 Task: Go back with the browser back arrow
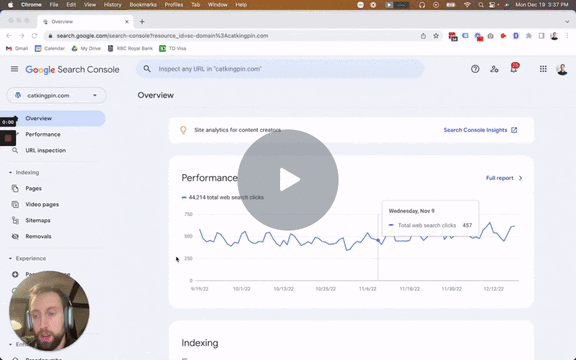click(x=9, y=36)
